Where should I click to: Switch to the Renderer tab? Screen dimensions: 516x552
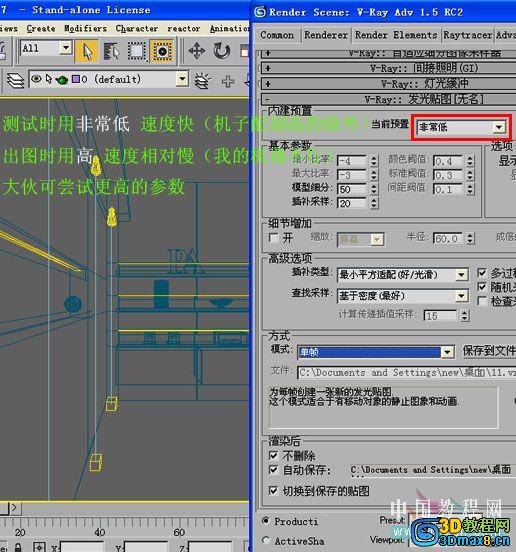pos(326,35)
